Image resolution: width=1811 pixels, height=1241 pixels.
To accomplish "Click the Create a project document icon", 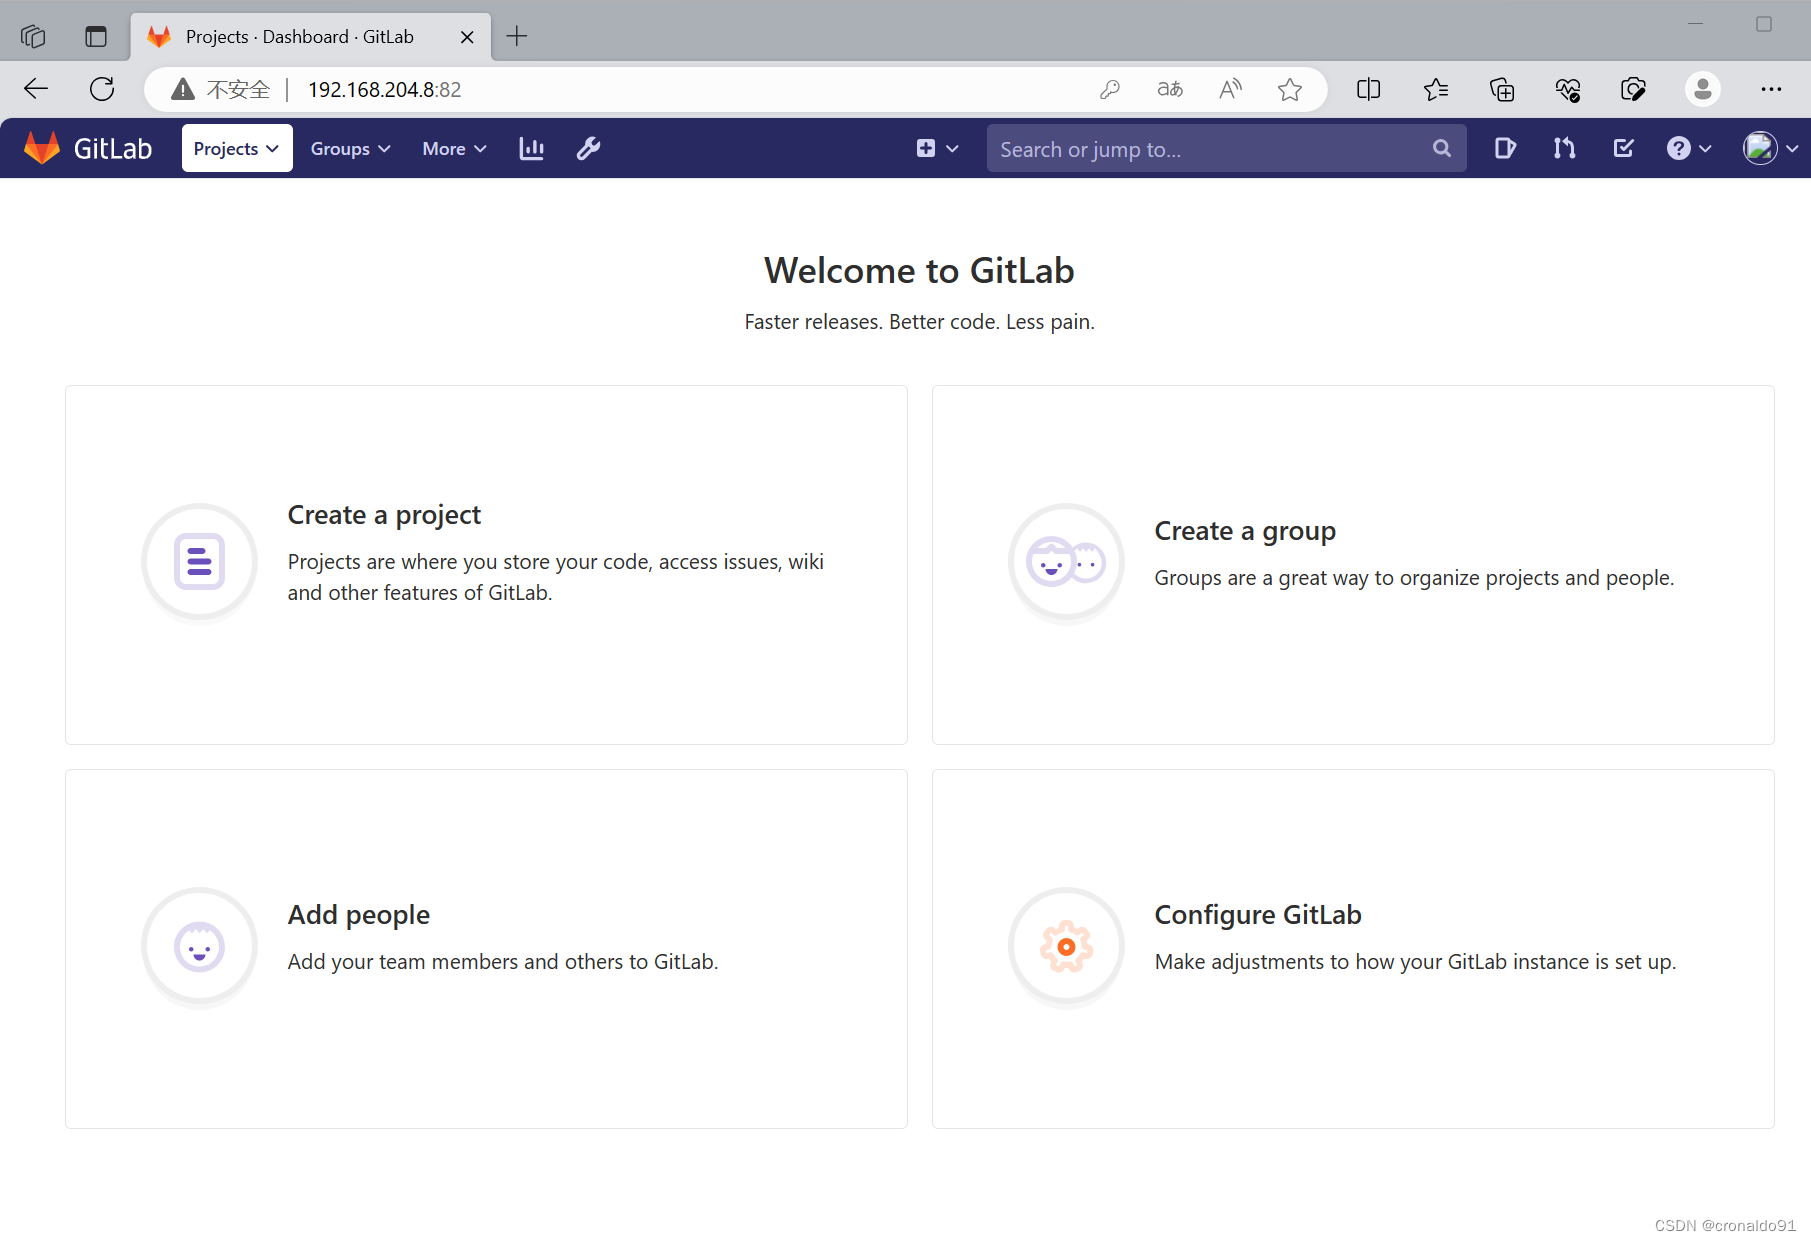I will 199,561.
